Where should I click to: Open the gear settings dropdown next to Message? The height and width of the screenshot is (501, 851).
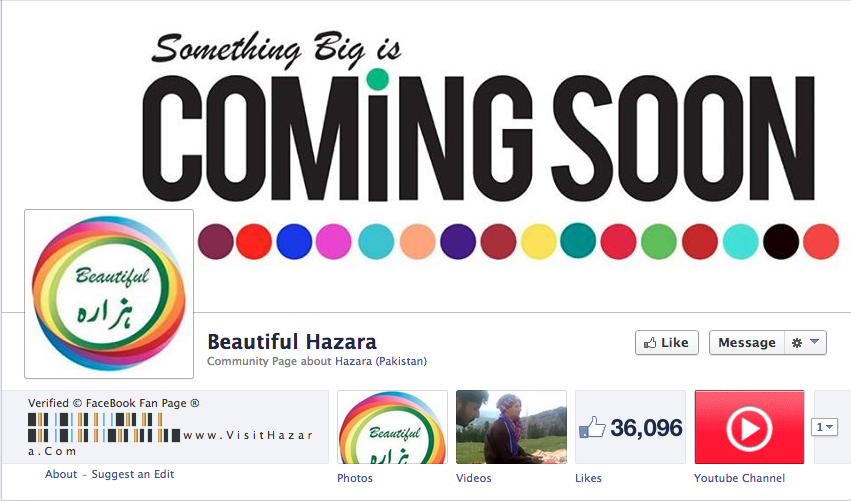805,343
